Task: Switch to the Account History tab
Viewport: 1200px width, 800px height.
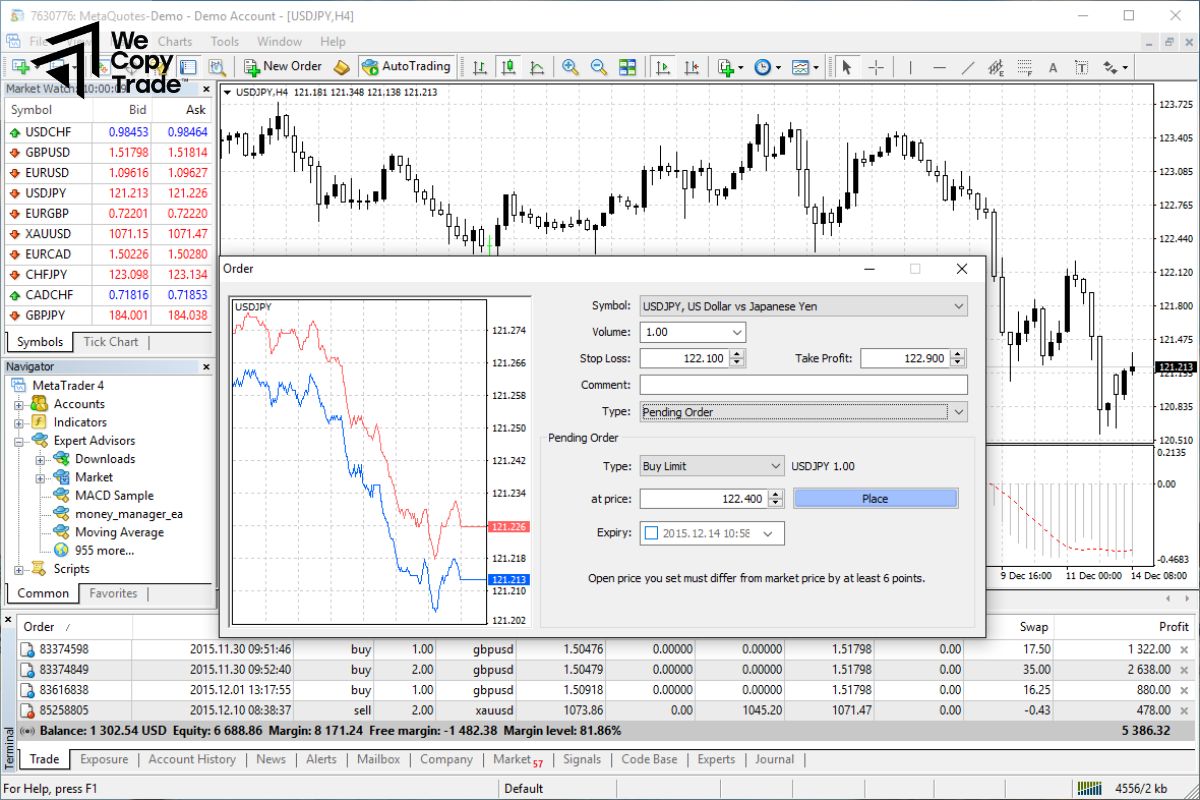Action: [192, 759]
